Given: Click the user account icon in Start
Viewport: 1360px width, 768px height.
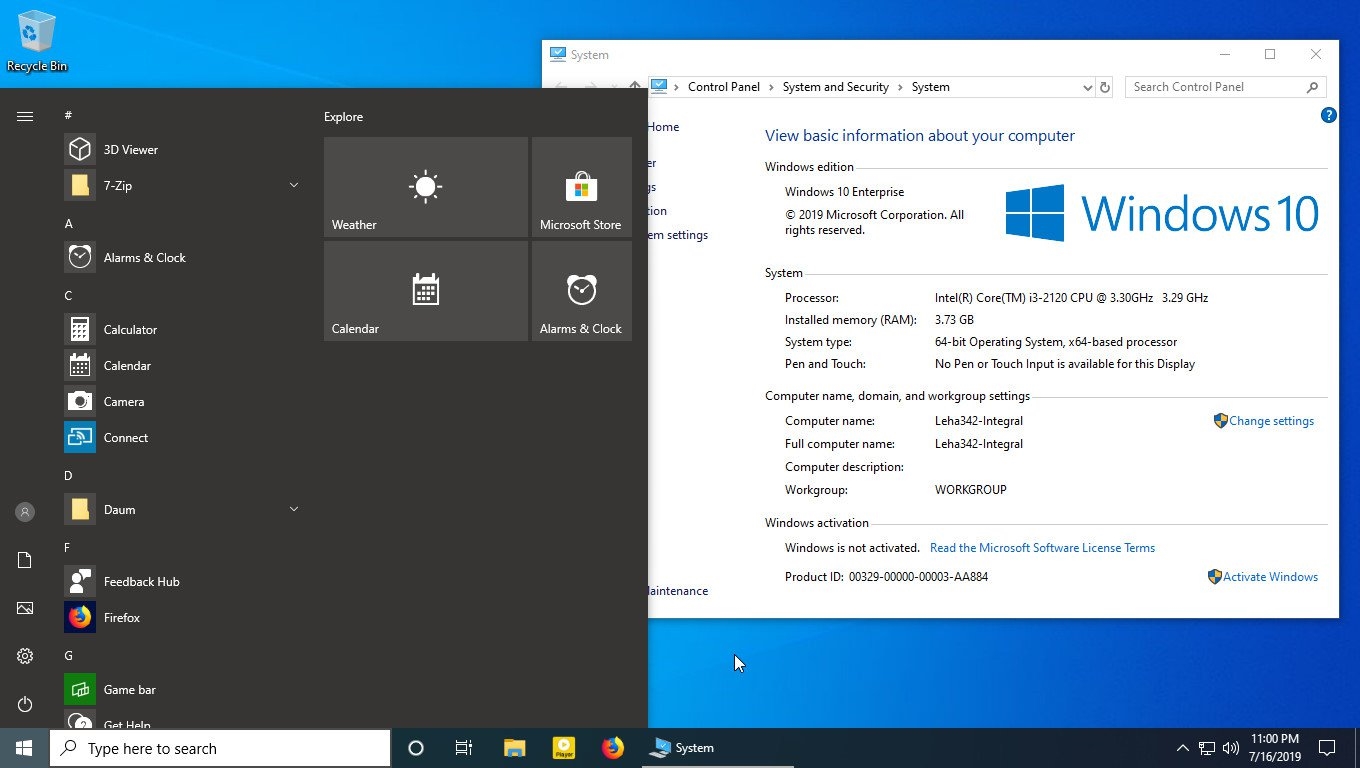Looking at the screenshot, I should 25,512.
